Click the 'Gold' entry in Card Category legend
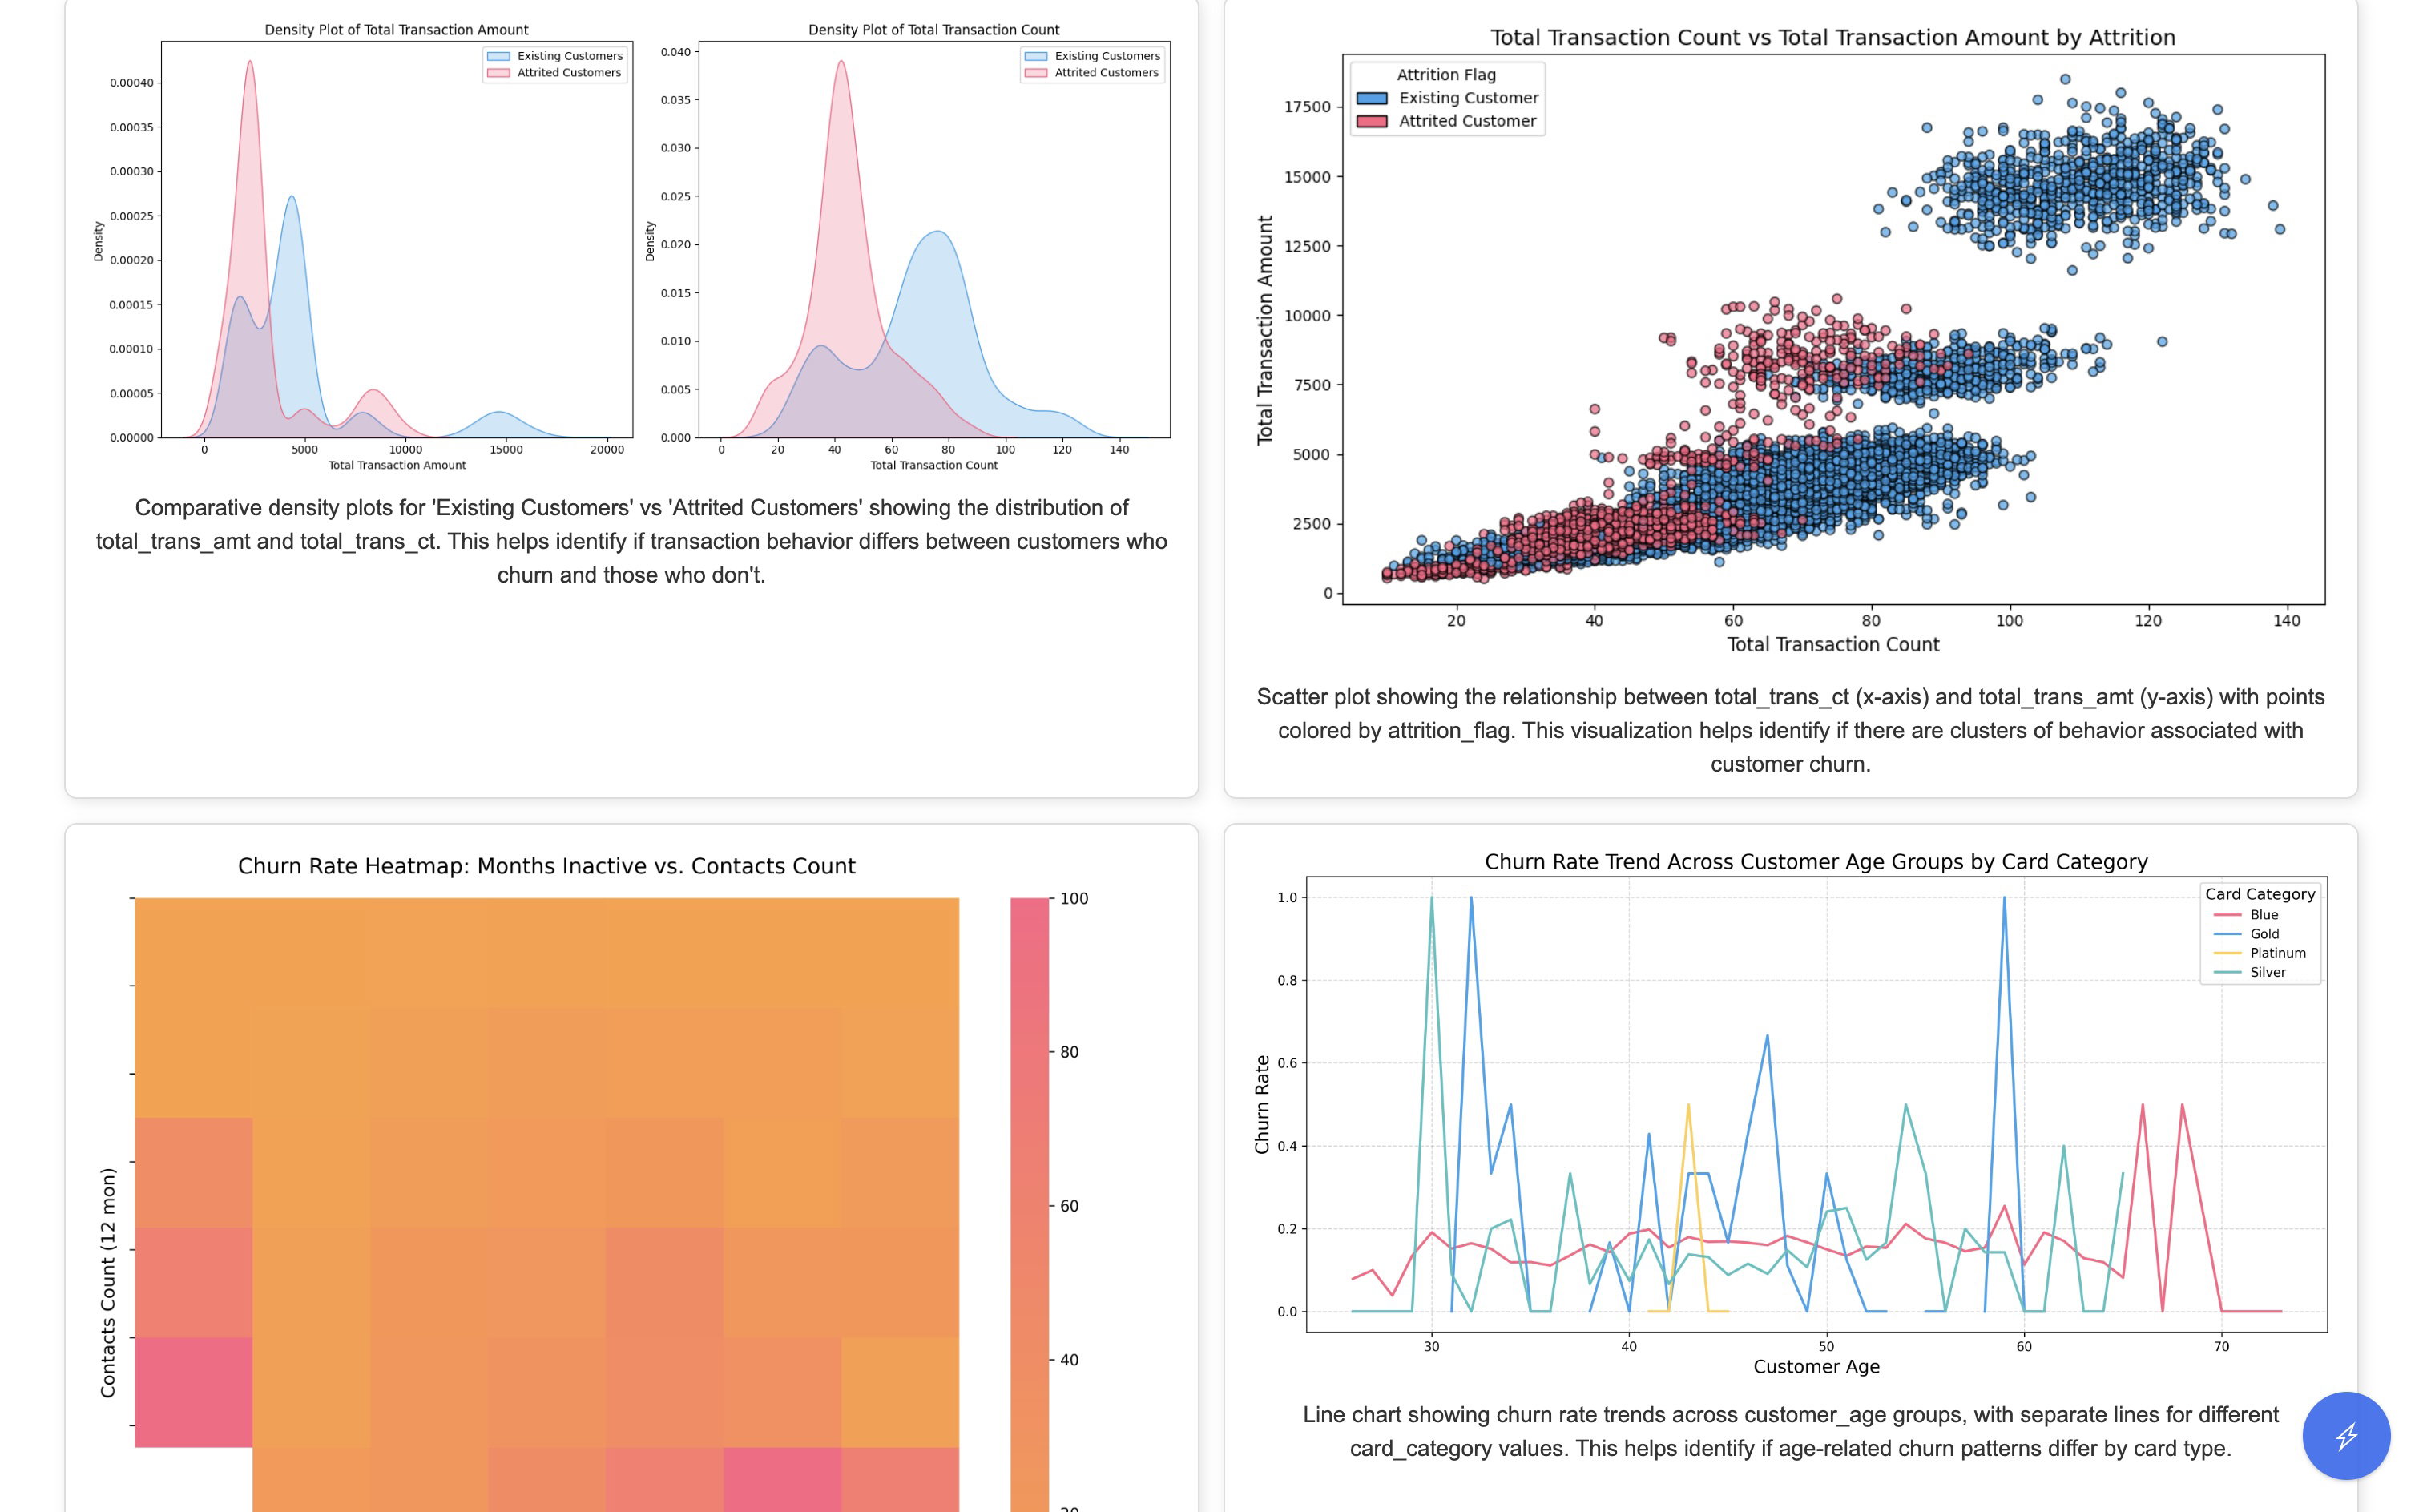The image size is (2423, 1512). [x=2264, y=934]
